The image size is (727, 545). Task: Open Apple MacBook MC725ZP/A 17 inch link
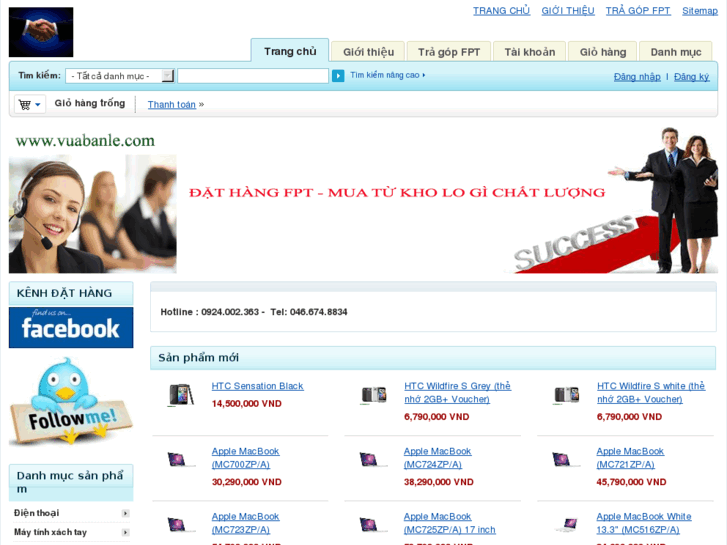pyautogui.click(x=450, y=523)
